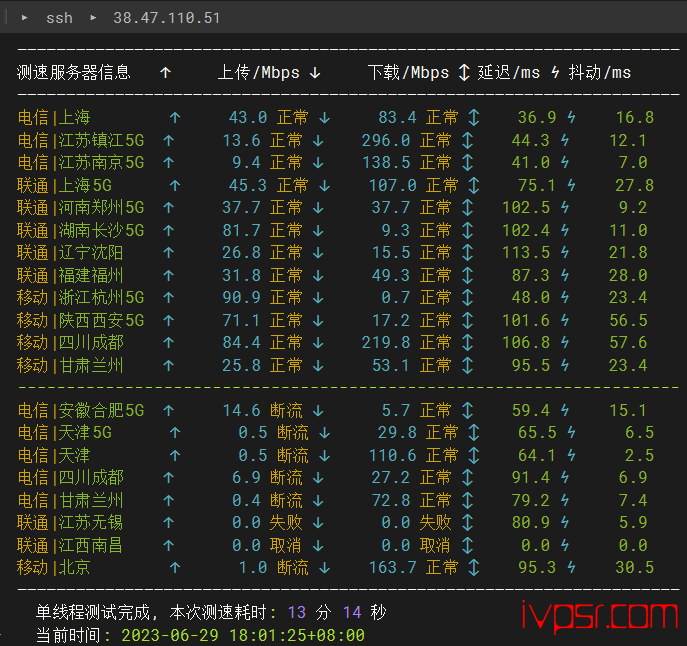Click download value 219.8 for 移动四川成都
The height and width of the screenshot is (646, 687).
[x=386, y=343]
